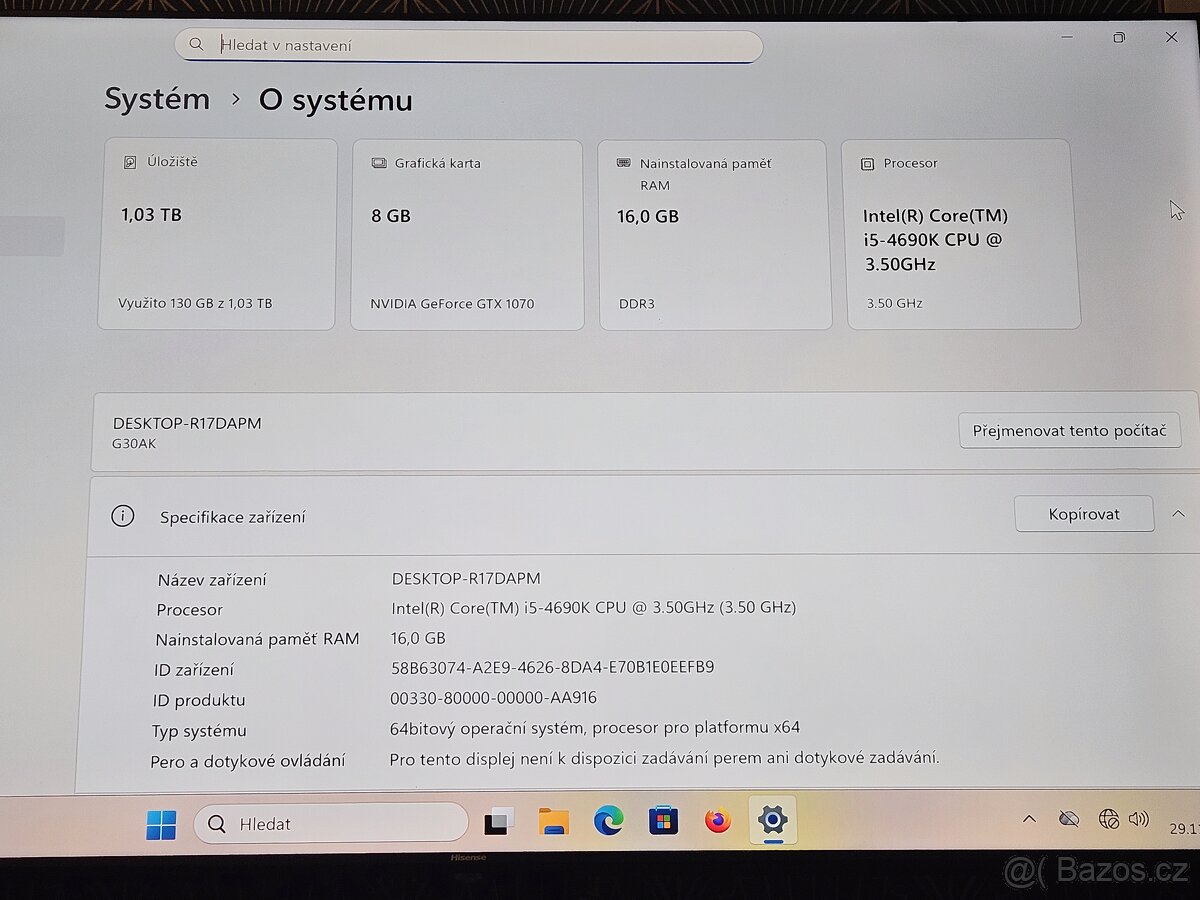Click the Hledat v nastavení search field
1200x900 pixels.
468,45
